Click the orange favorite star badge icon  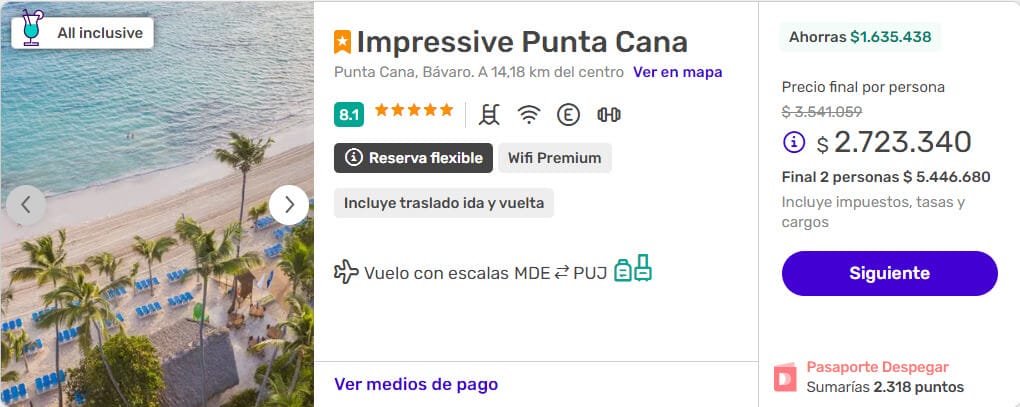click(342, 42)
